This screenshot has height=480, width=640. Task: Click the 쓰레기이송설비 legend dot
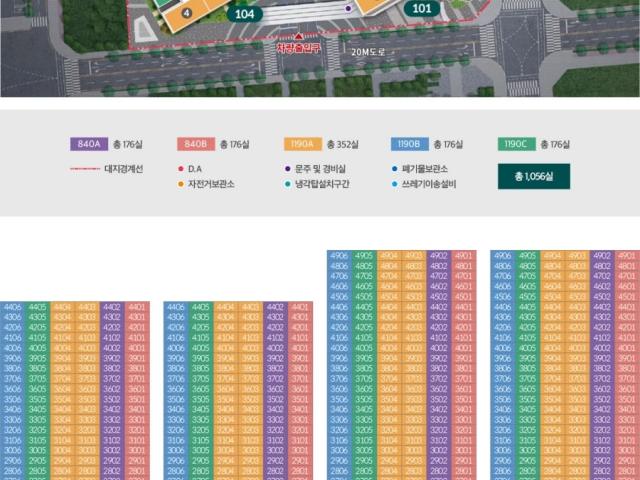pyautogui.click(x=394, y=184)
